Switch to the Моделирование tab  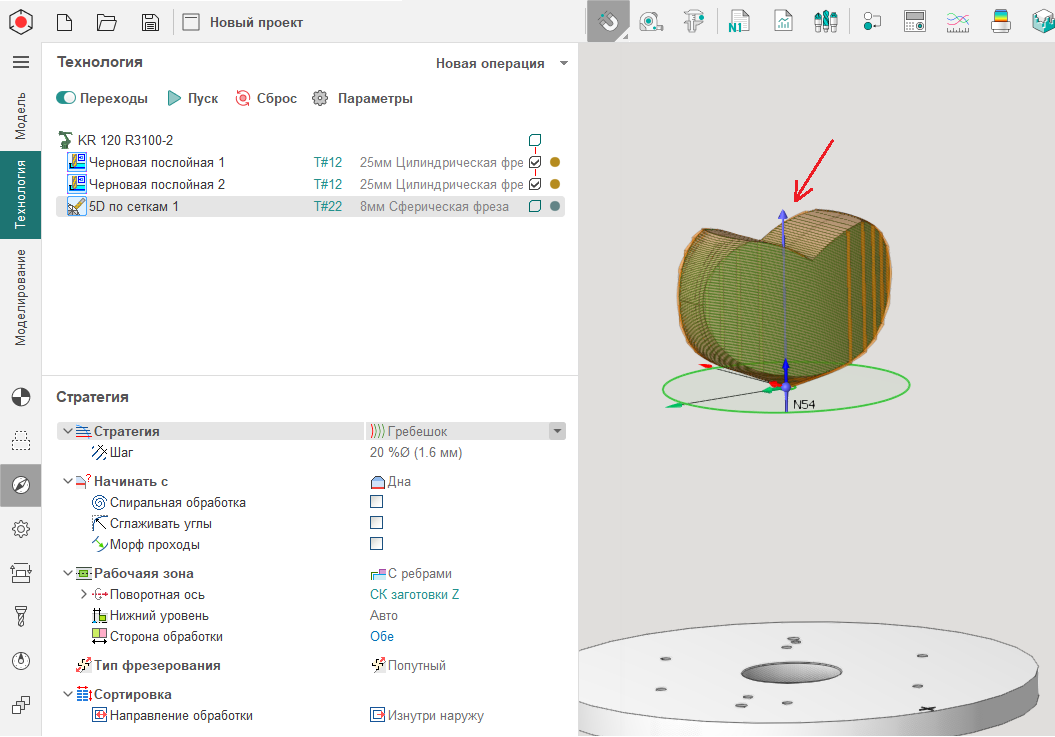tap(20, 297)
